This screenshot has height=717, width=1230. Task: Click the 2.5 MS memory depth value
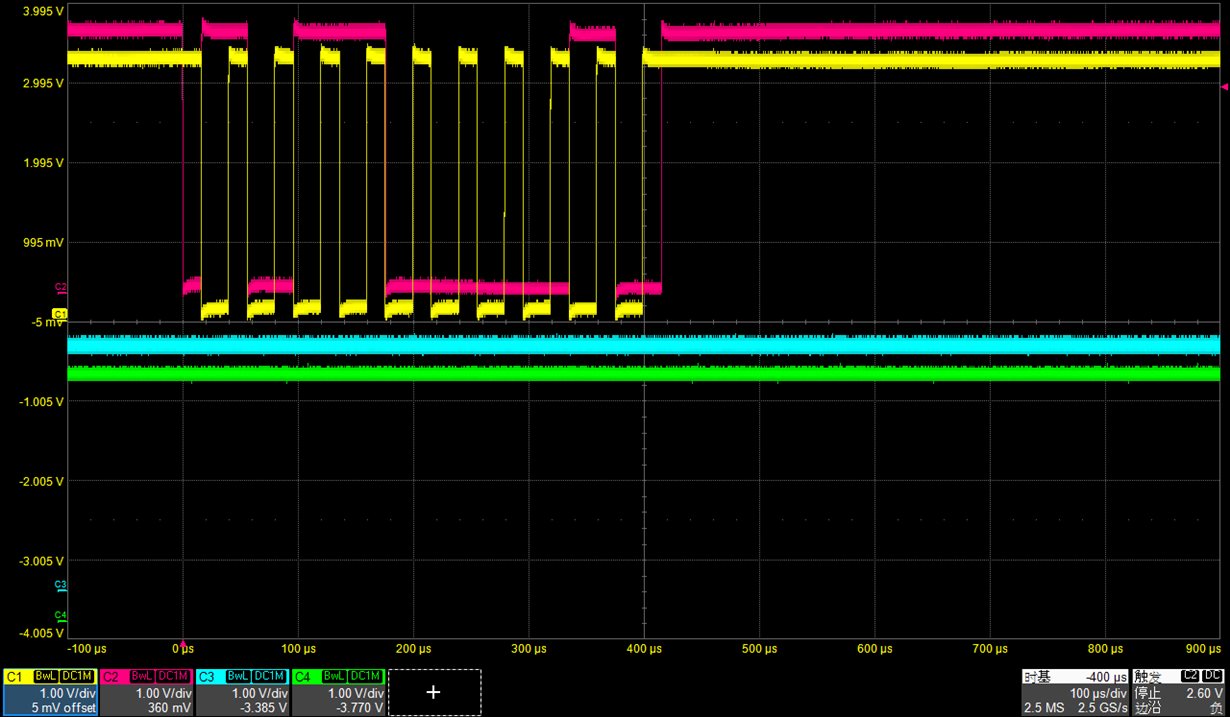pyautogui.click(x=1043, y=708)
